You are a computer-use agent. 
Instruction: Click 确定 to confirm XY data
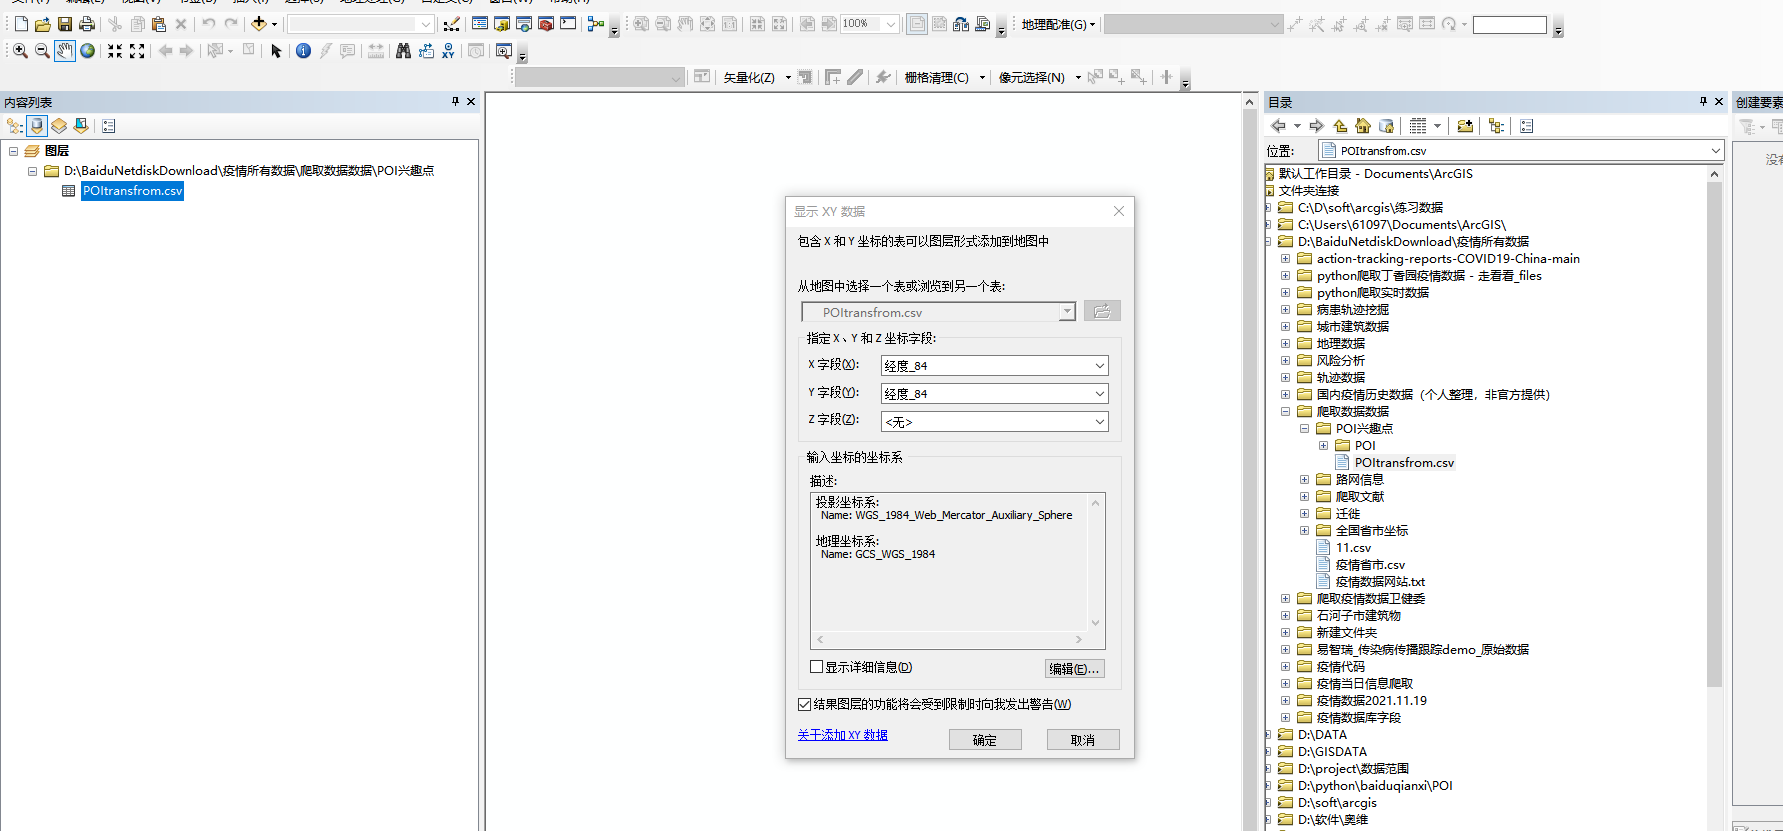[985, 740]
